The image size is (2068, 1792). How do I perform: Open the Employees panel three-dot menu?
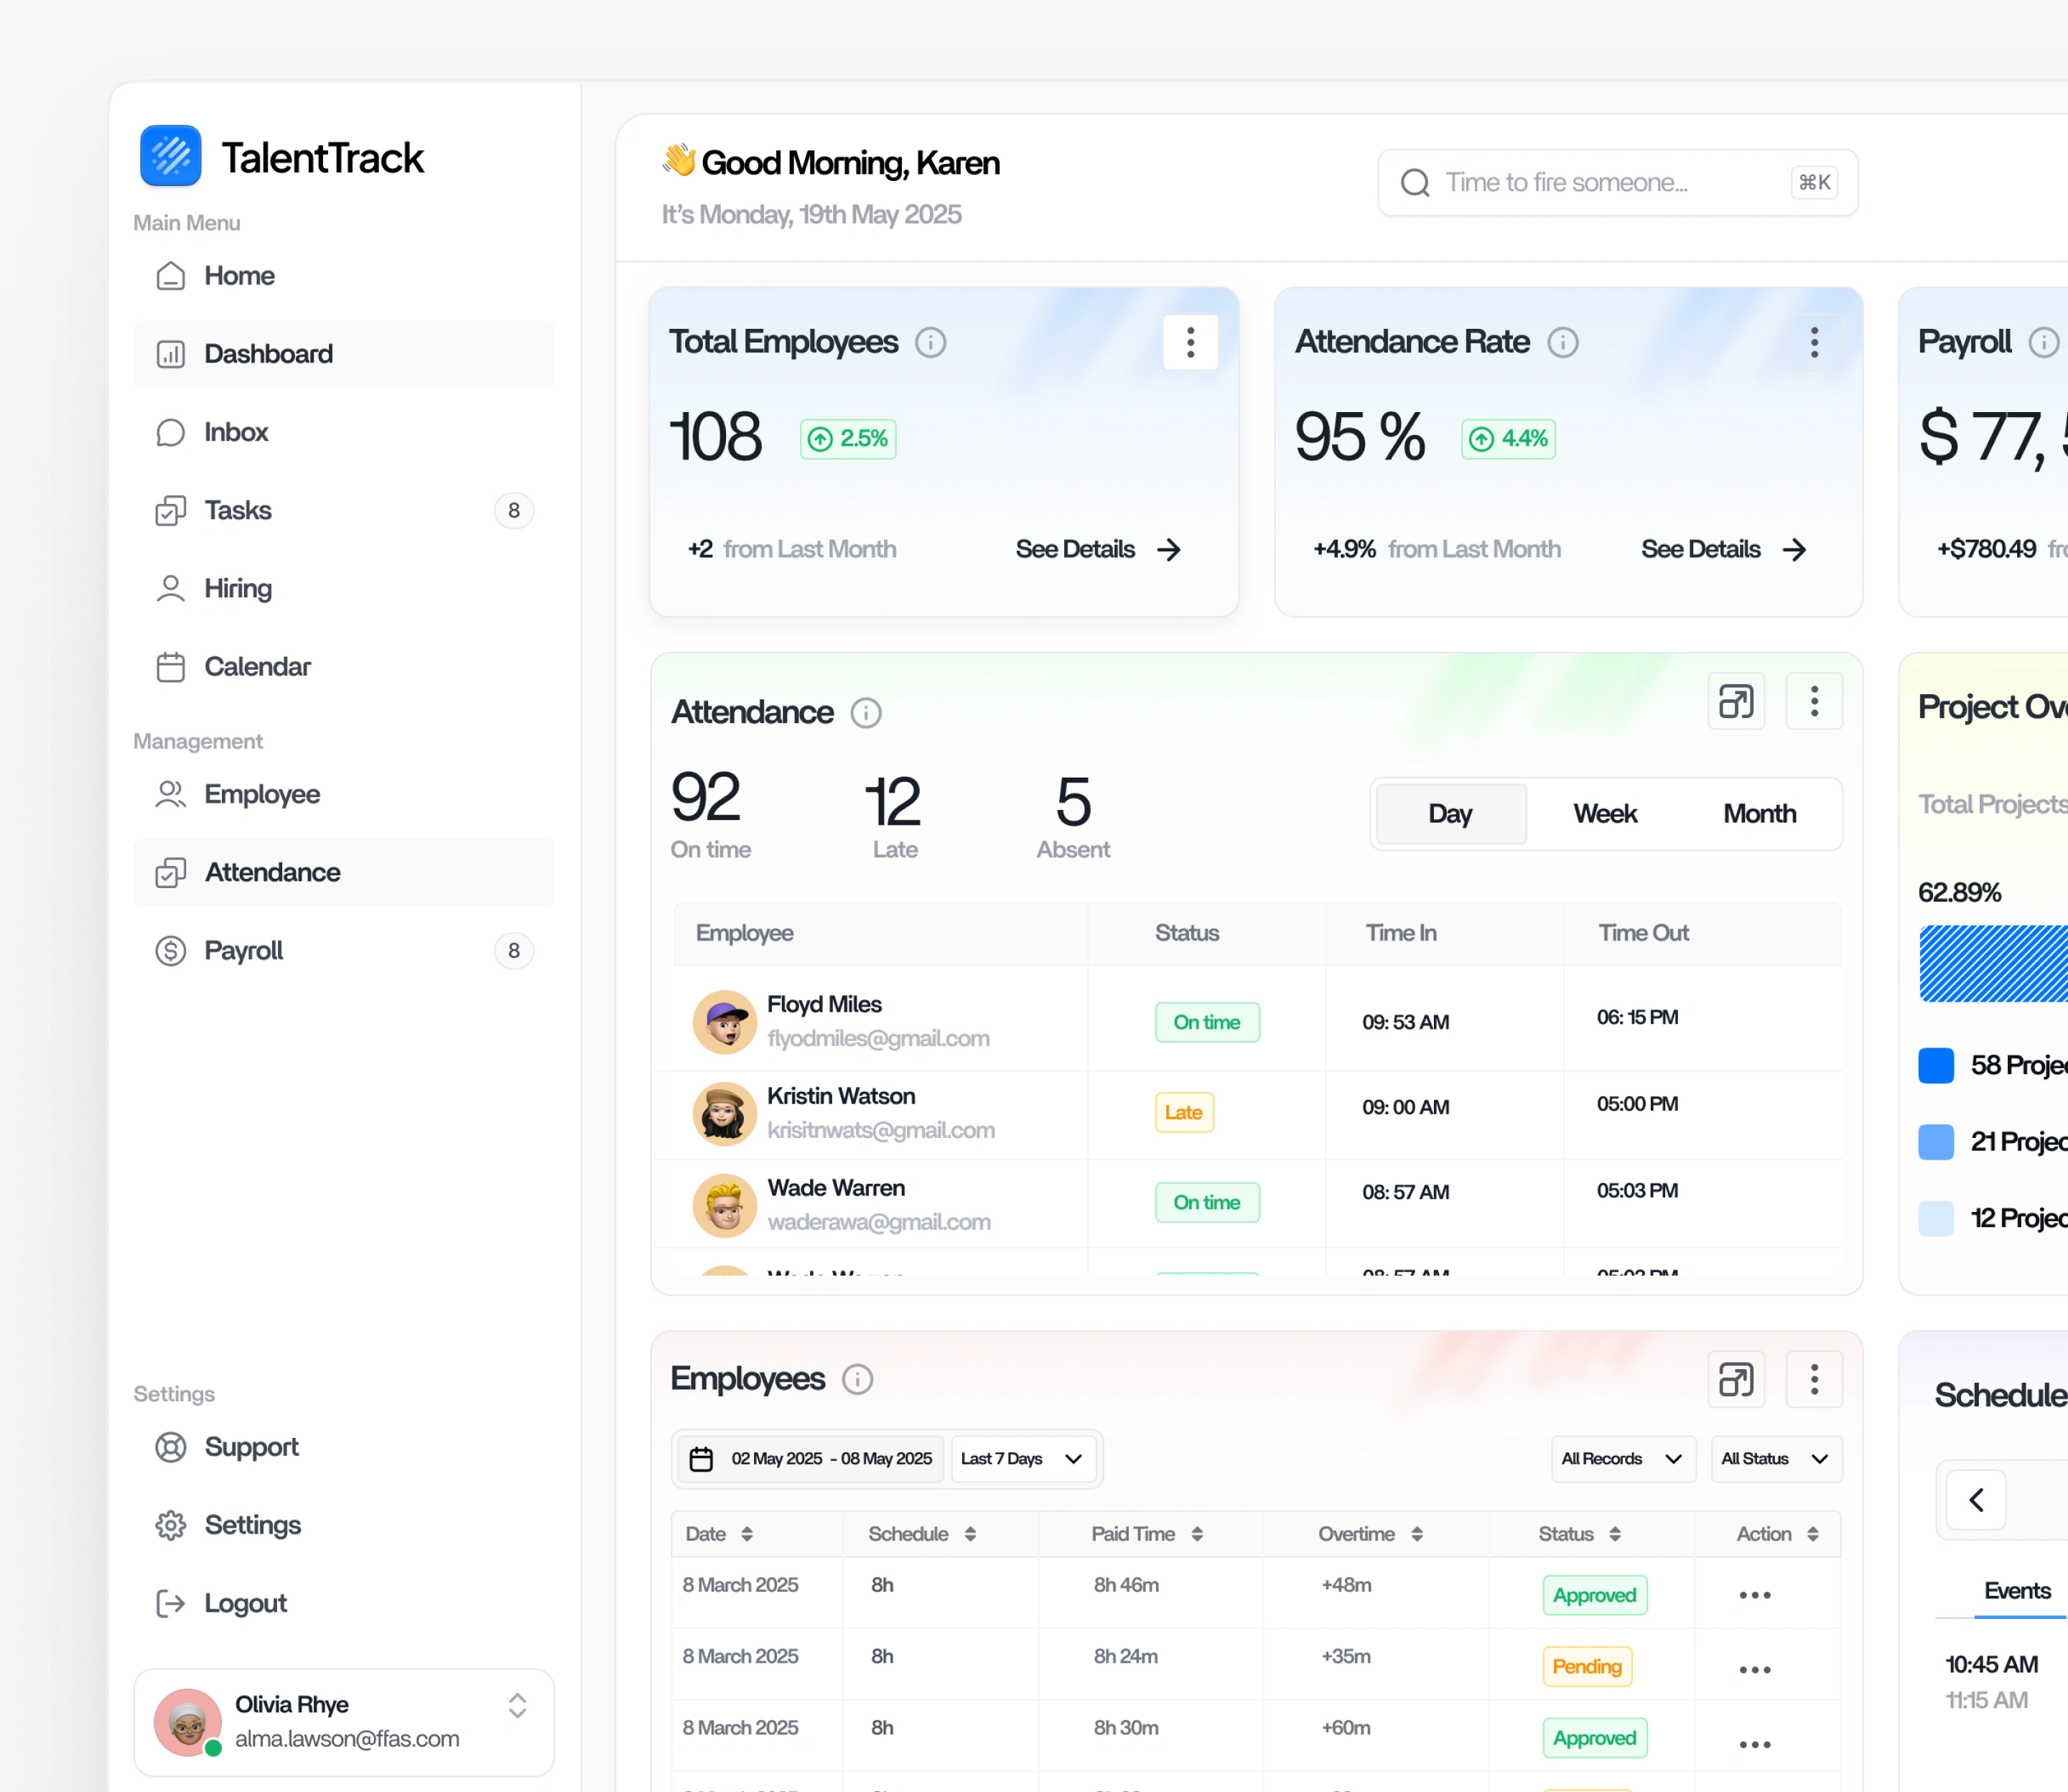coord(1814,1379)
